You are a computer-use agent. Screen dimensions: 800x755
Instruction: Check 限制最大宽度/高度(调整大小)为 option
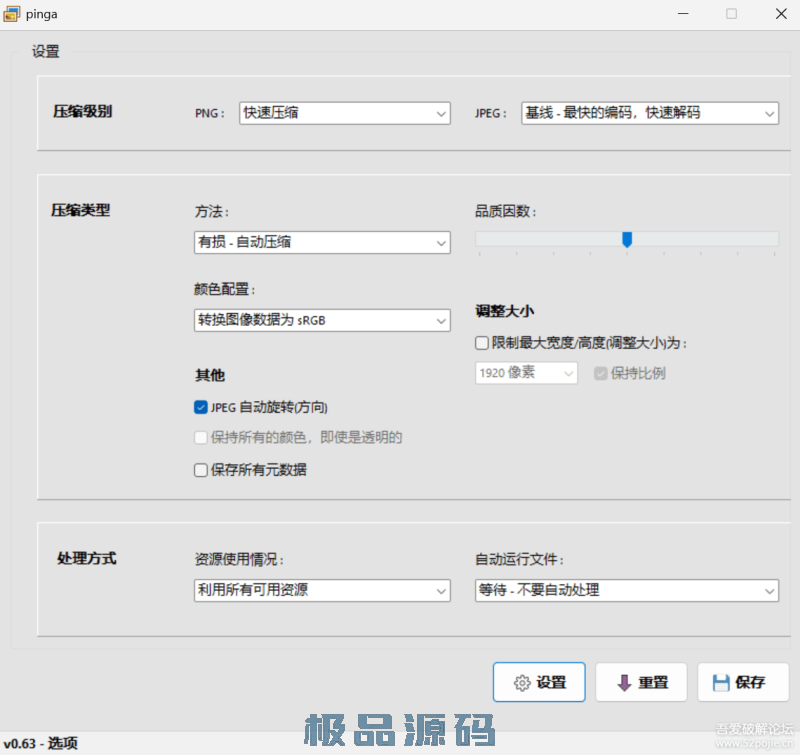[481, 343]
